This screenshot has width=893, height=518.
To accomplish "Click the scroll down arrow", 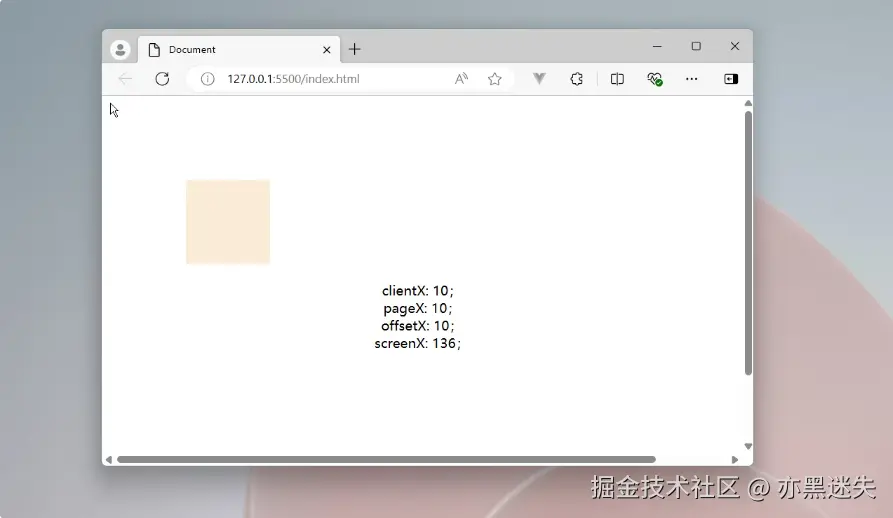I will pyautogui.click(x=748, y=446).
